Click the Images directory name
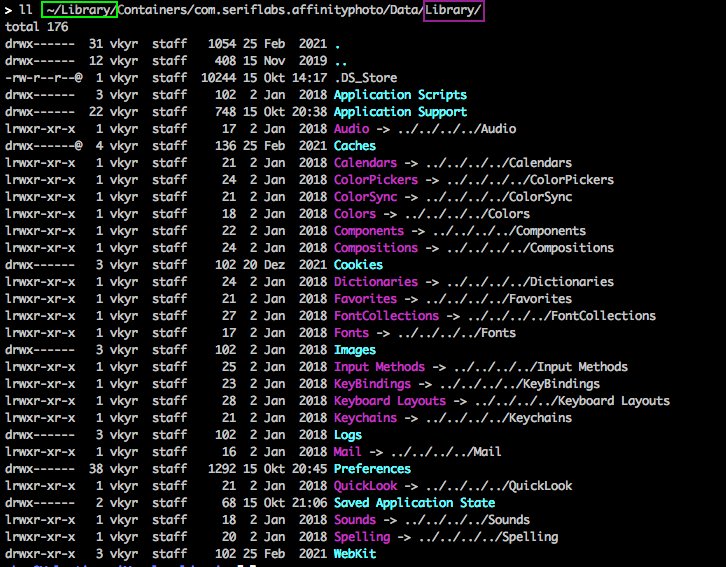Viewport: 726px width, 567px height. pos(354,350)
